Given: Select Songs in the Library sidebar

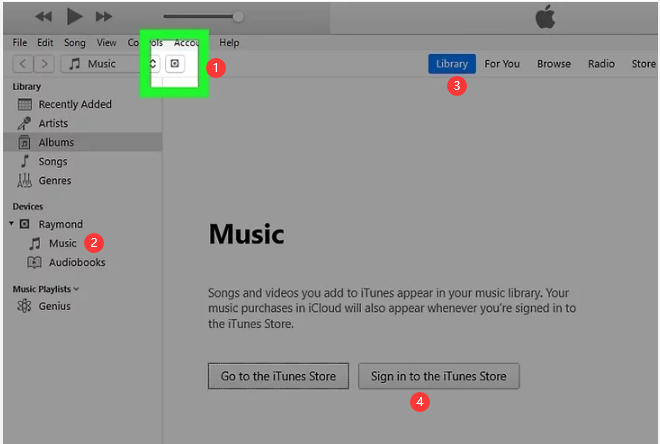Looking at the screenshot, I should tap(82, 161).
